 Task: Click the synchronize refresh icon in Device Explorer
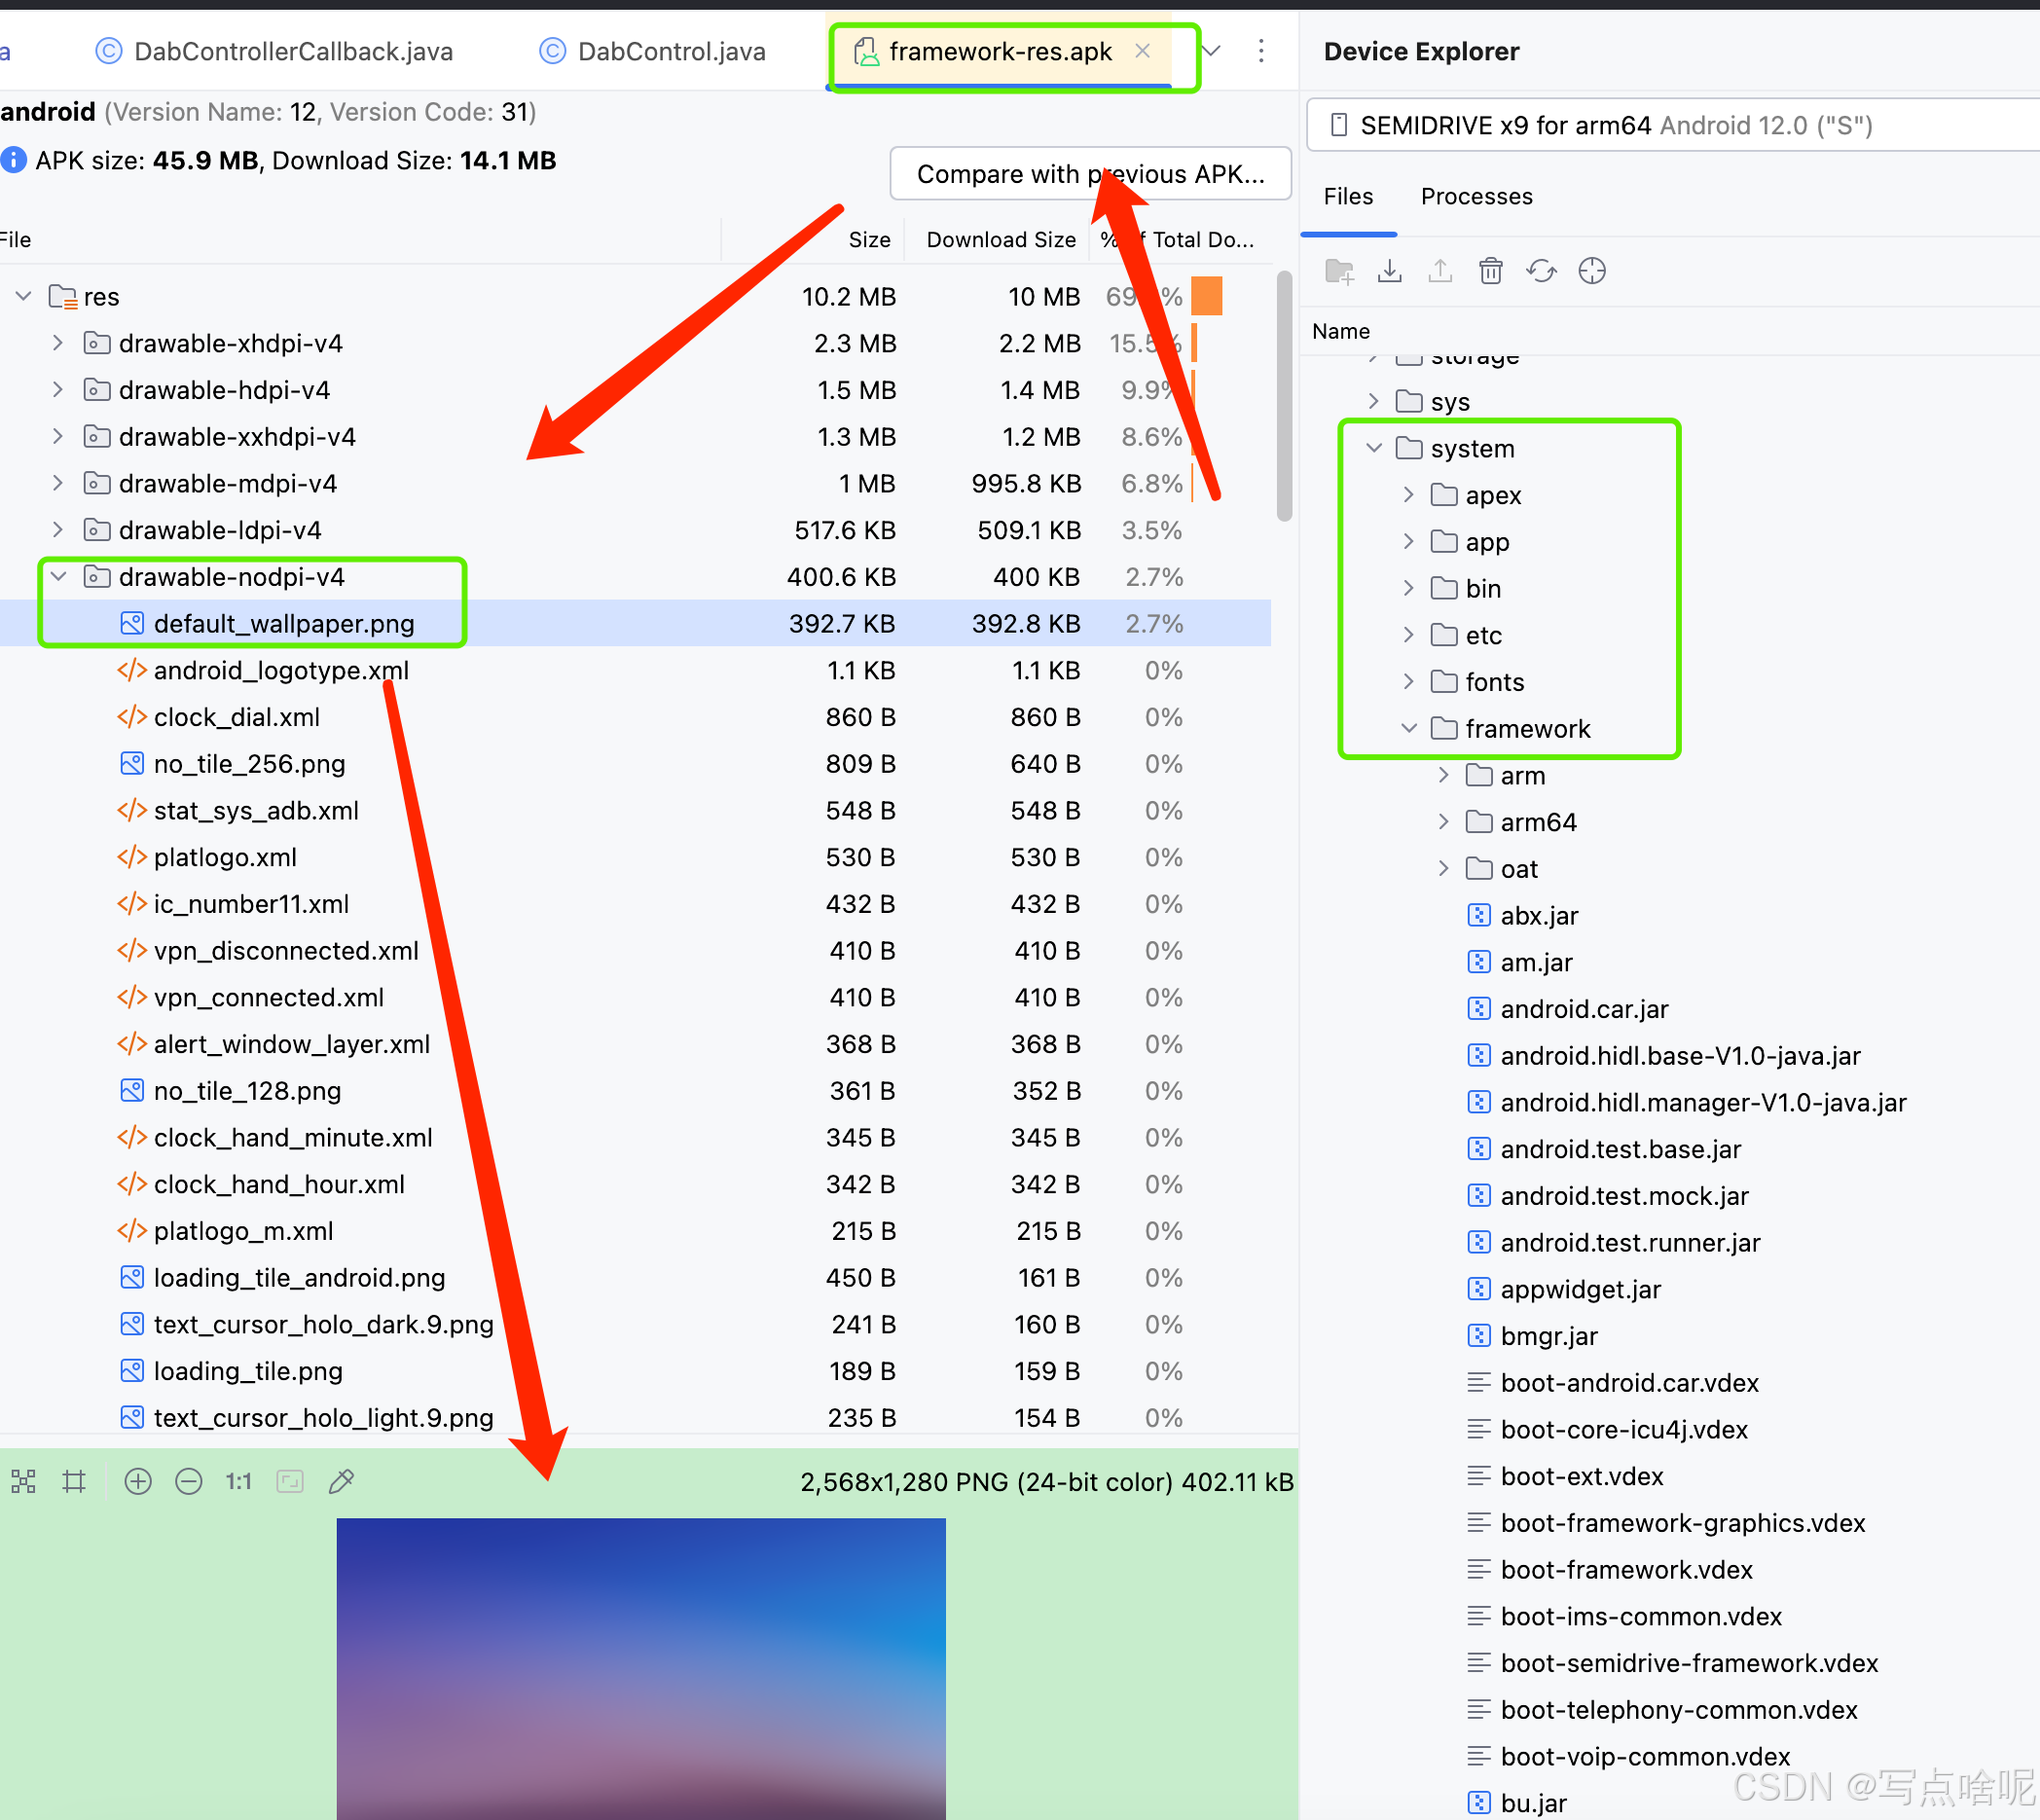point(1541,271)
